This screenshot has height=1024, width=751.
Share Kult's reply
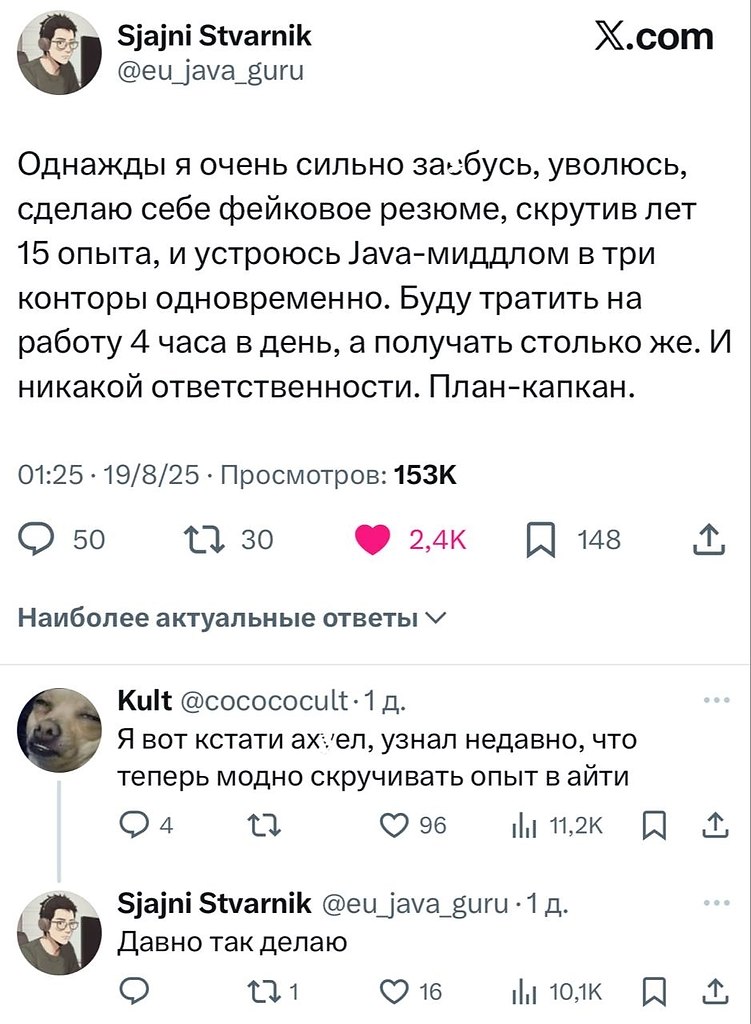pyautogui.click(x=716, y=825)
